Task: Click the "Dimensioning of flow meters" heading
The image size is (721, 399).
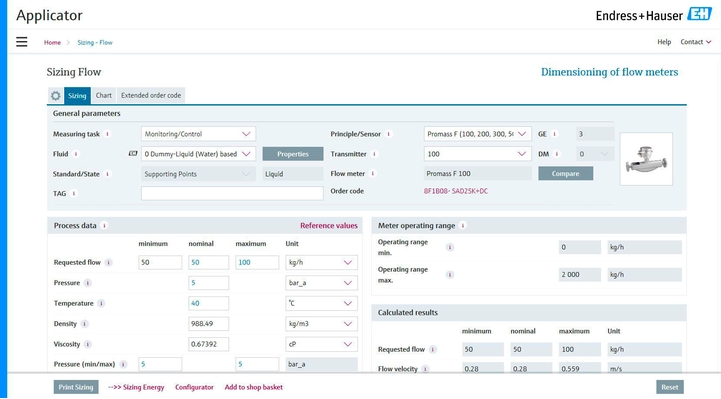Action: click(609, 72)
